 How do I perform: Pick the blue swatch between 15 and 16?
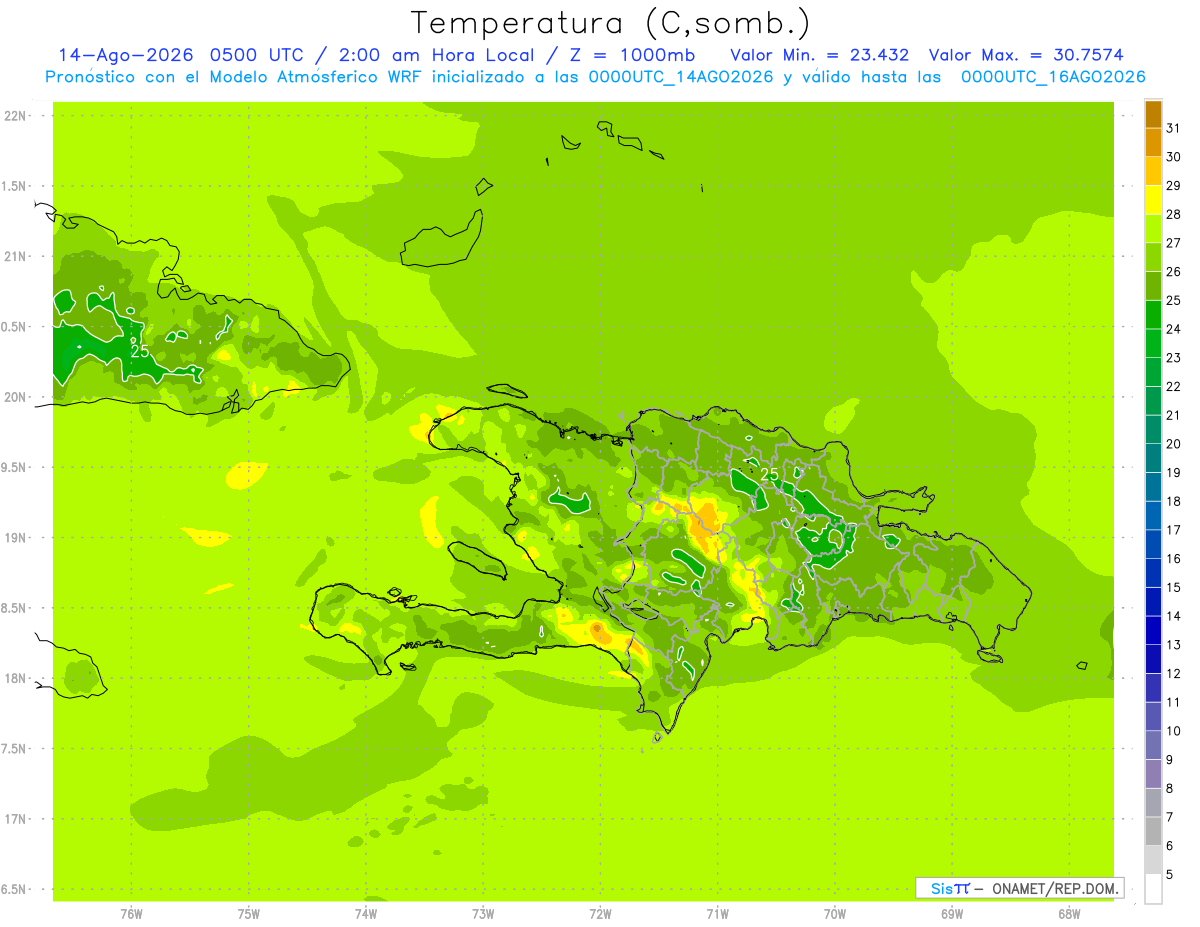click(1153, 574)
